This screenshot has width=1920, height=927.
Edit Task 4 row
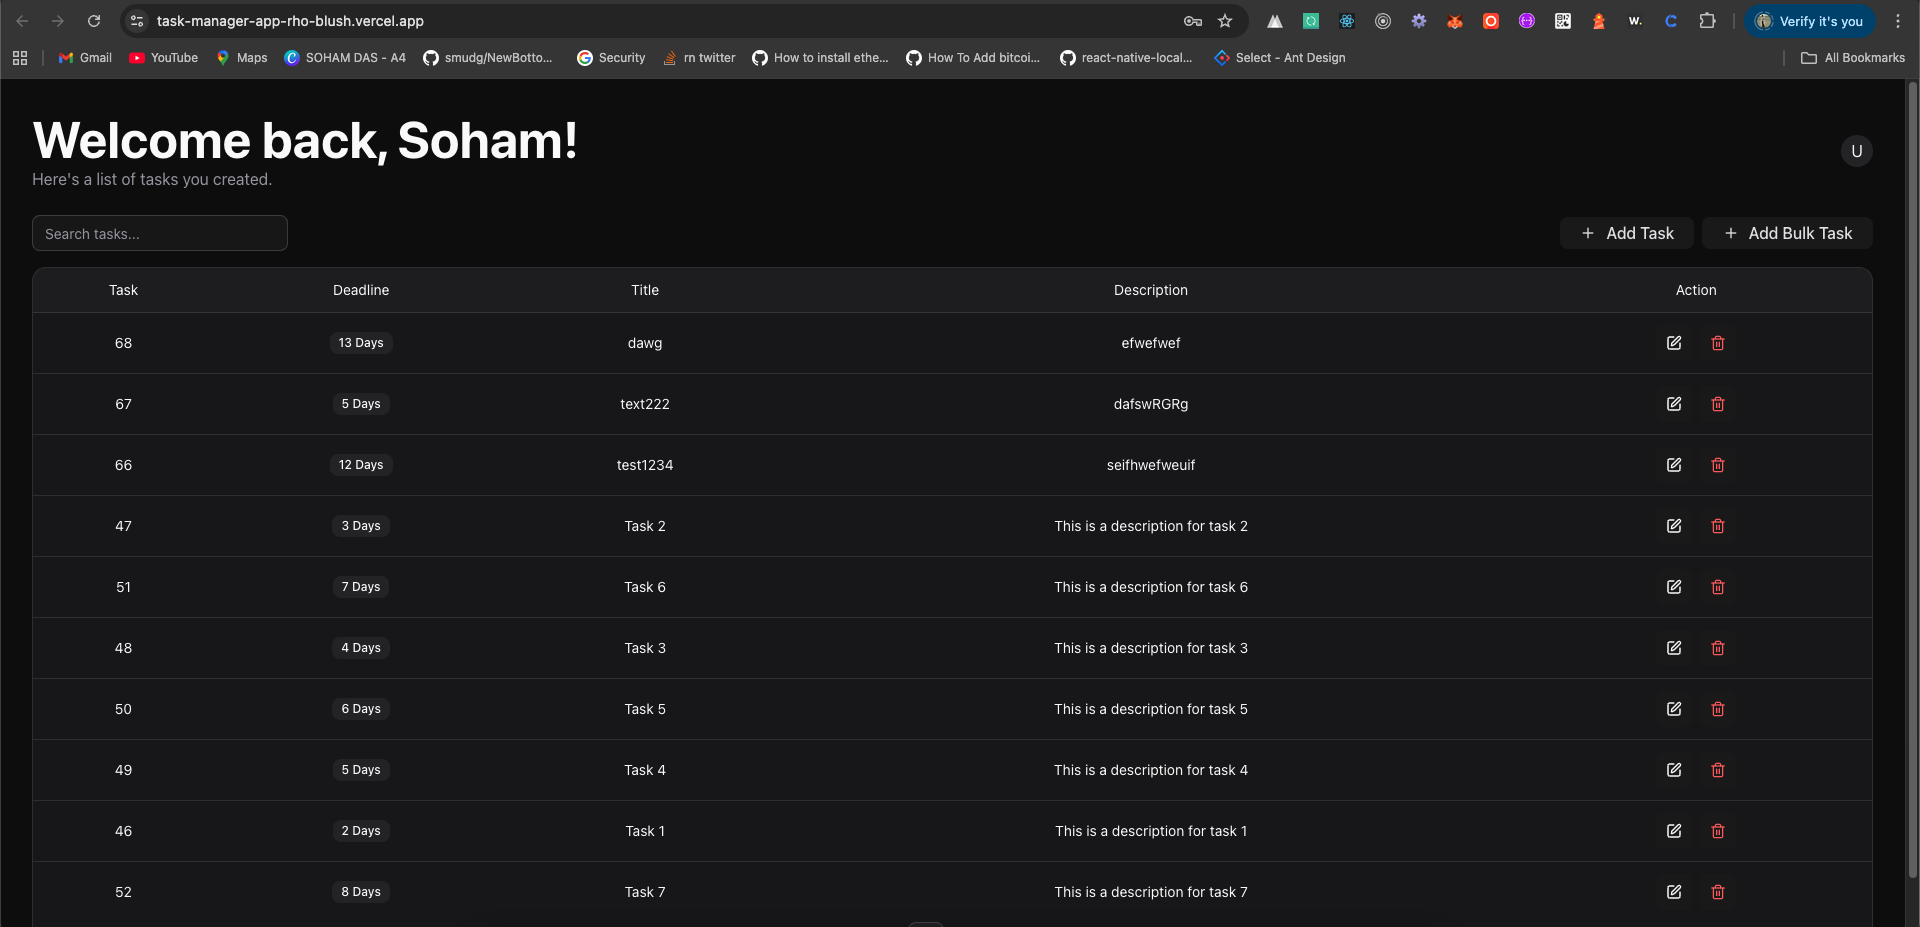click(1674, 770)
